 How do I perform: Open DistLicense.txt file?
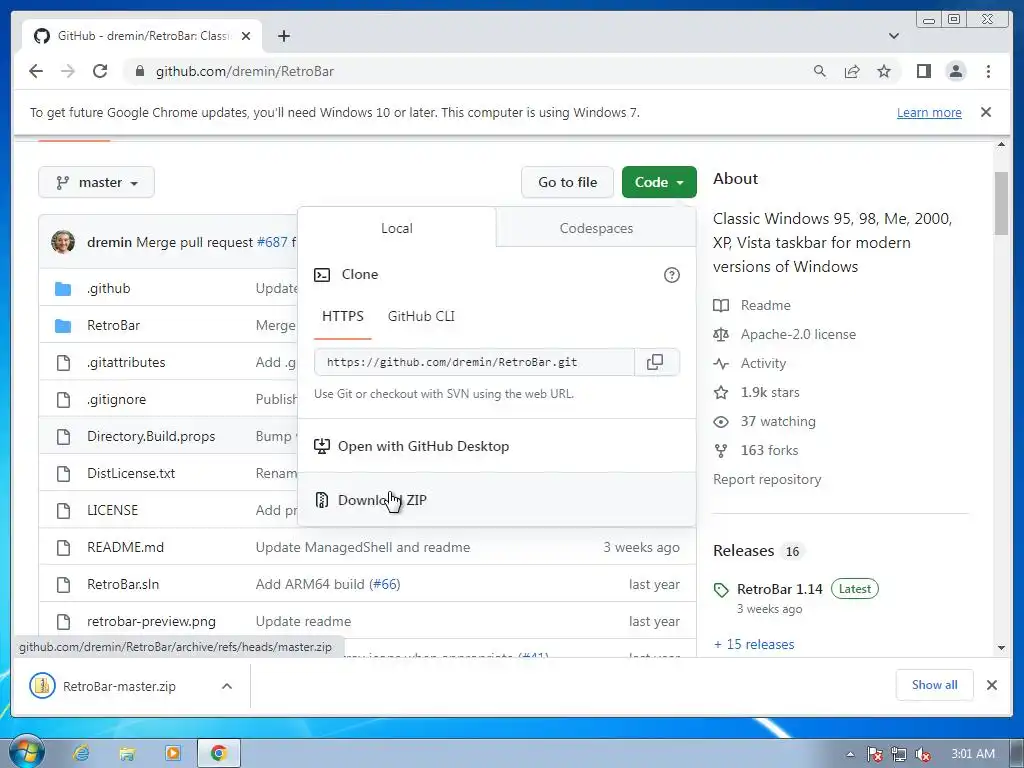(x=131, y=473)
